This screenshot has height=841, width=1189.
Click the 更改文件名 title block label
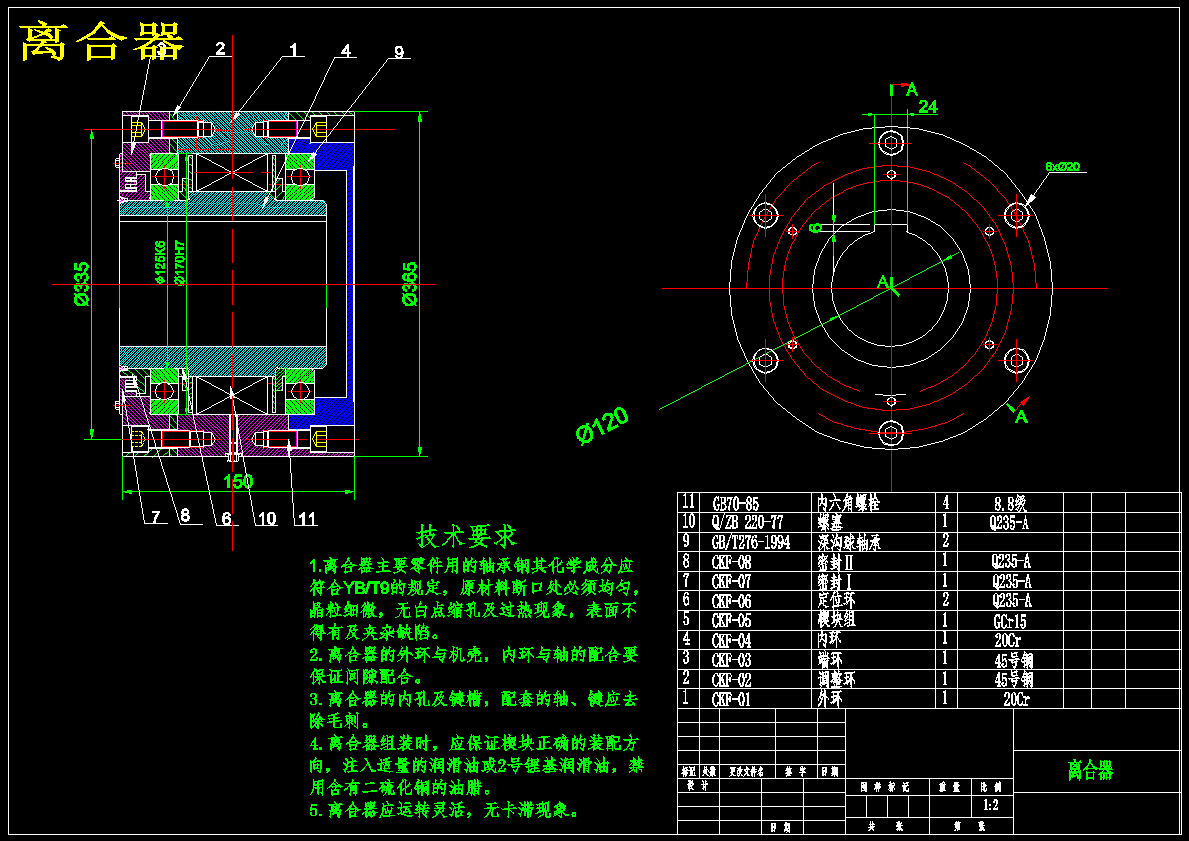click(x=746, y=771)
